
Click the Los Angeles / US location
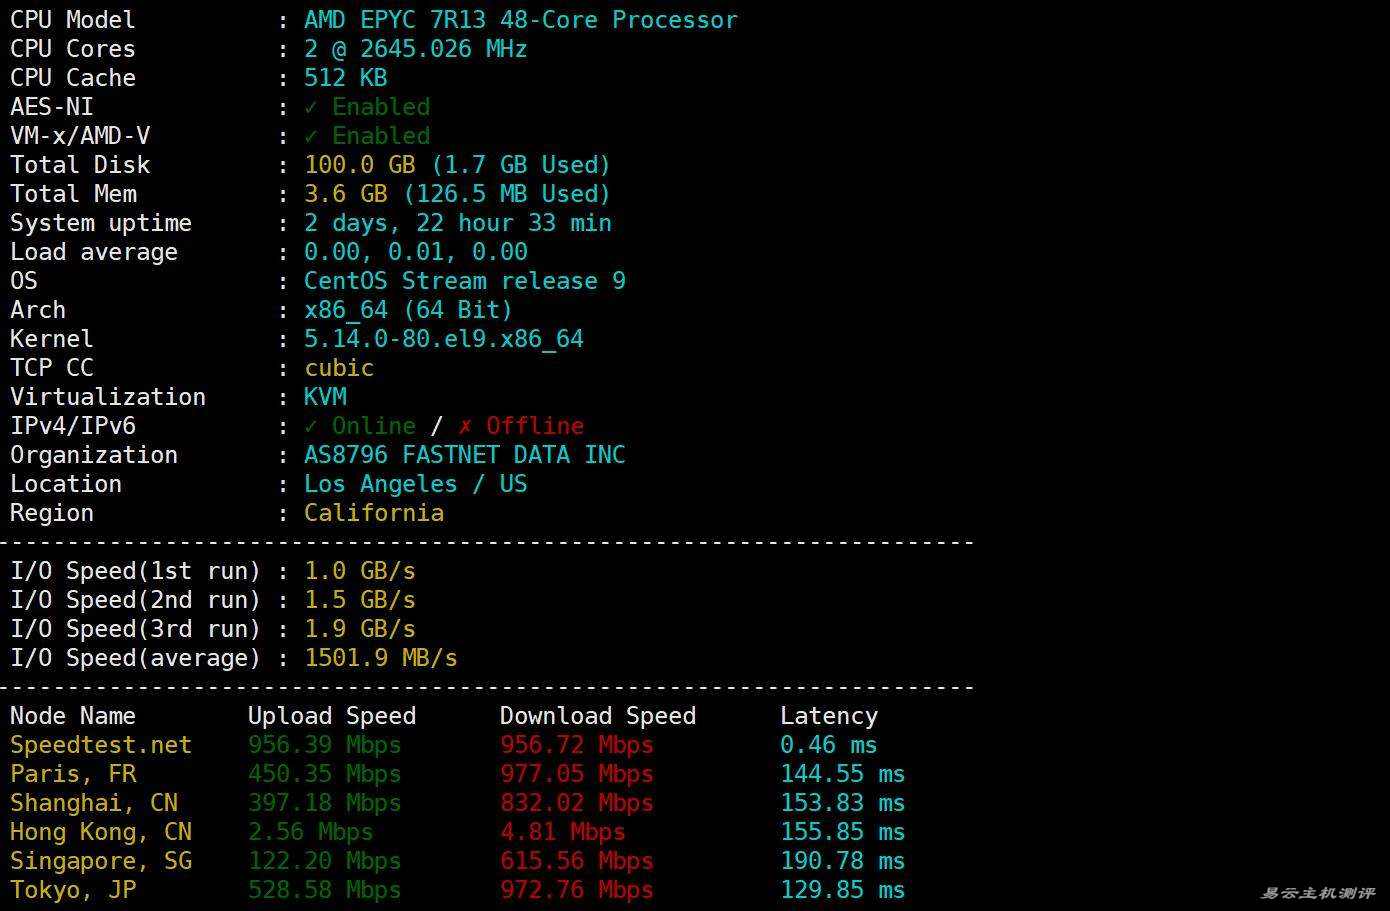pyautogui.click(x=415, y=484)
